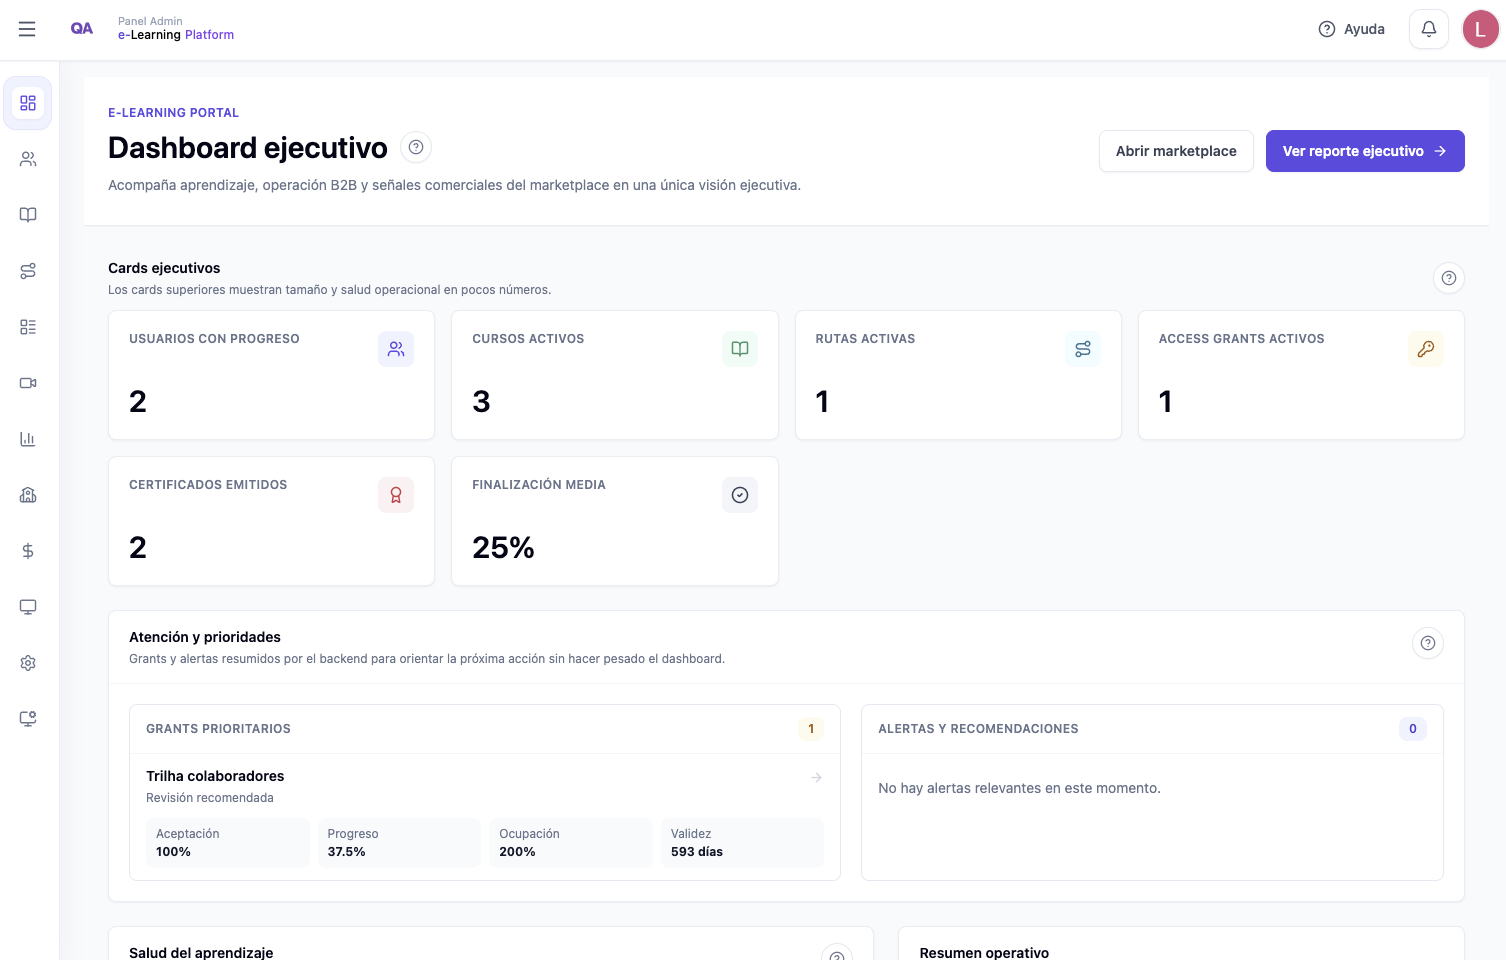Click users icon on Usuarios con progreso
1506x960 pixels.
[x=396, y=349]
